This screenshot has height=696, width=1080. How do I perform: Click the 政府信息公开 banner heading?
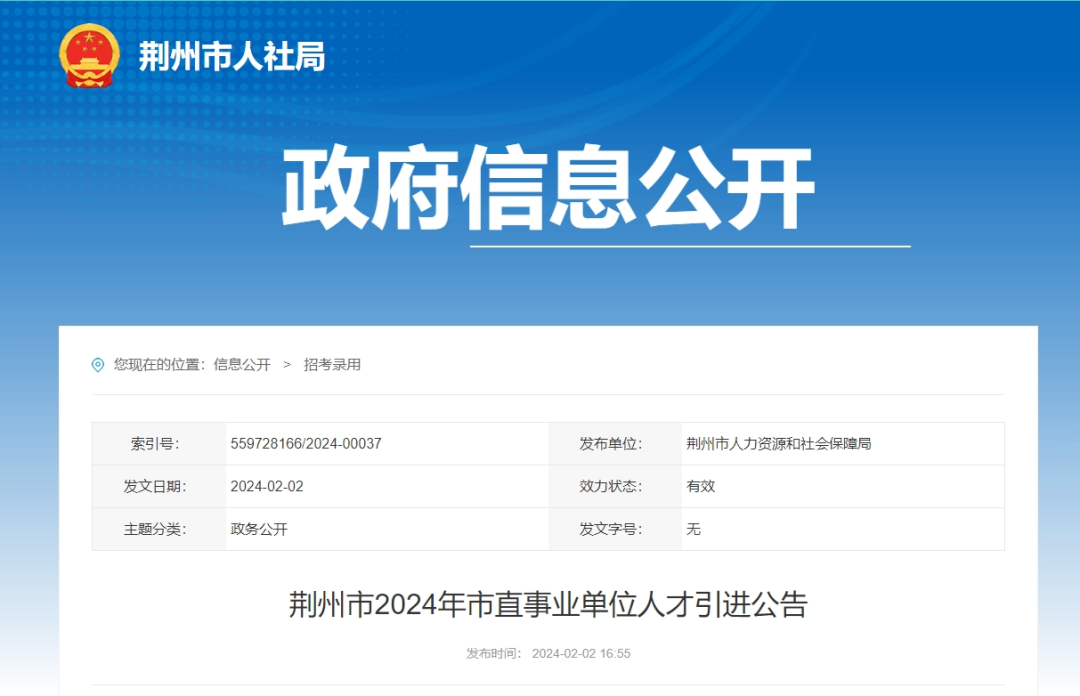click(x=548, y=188)
